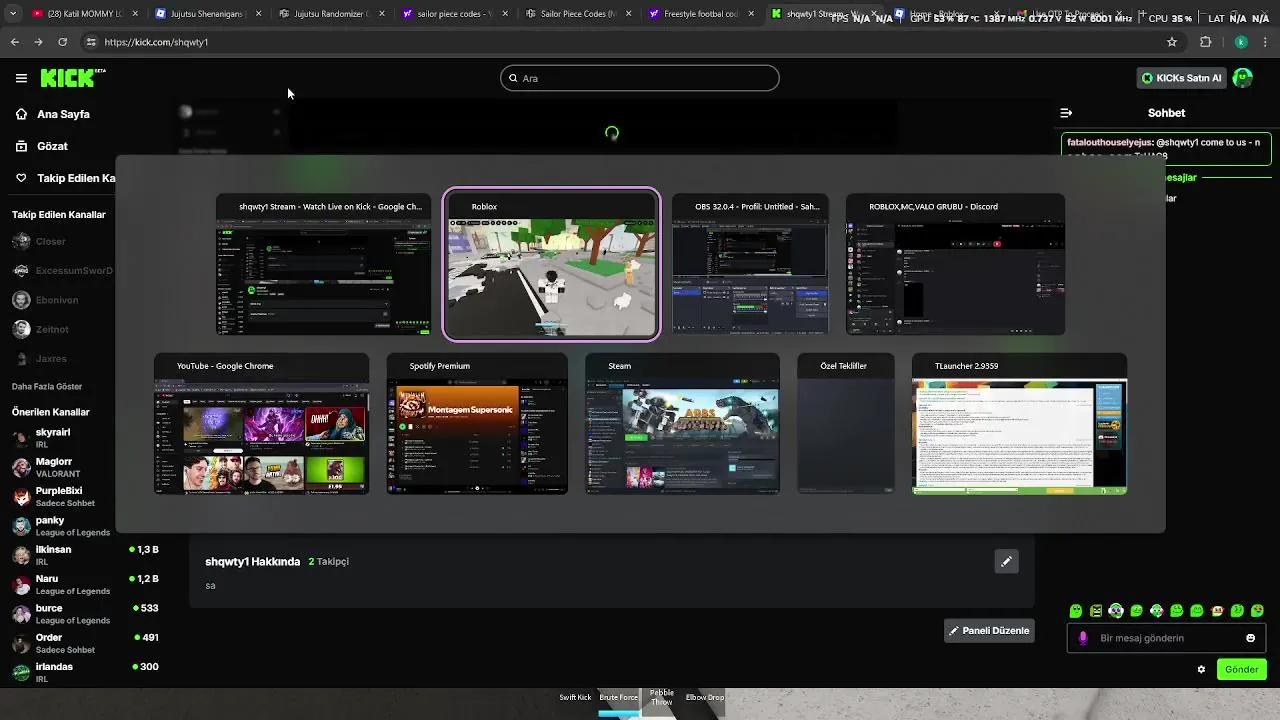The height and width of the screenshot is (720, 1280).
Task: Open the ilkinsan IRL channel
Action: pyautogui.click(x=85, y=555)
